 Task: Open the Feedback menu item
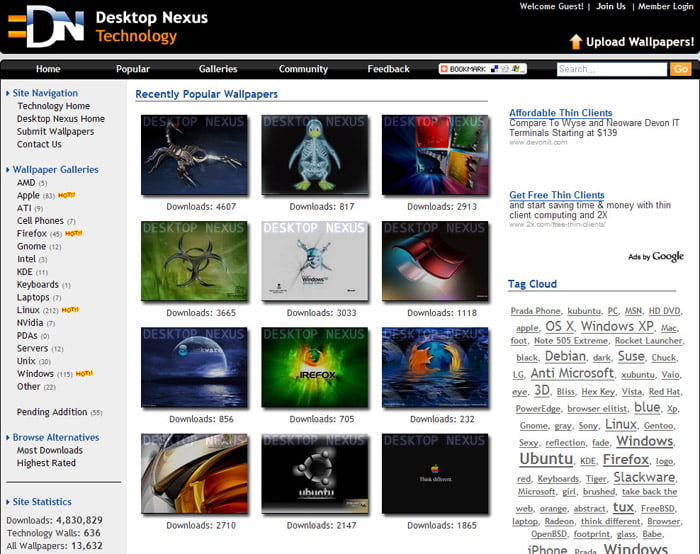tap(388, 69)
